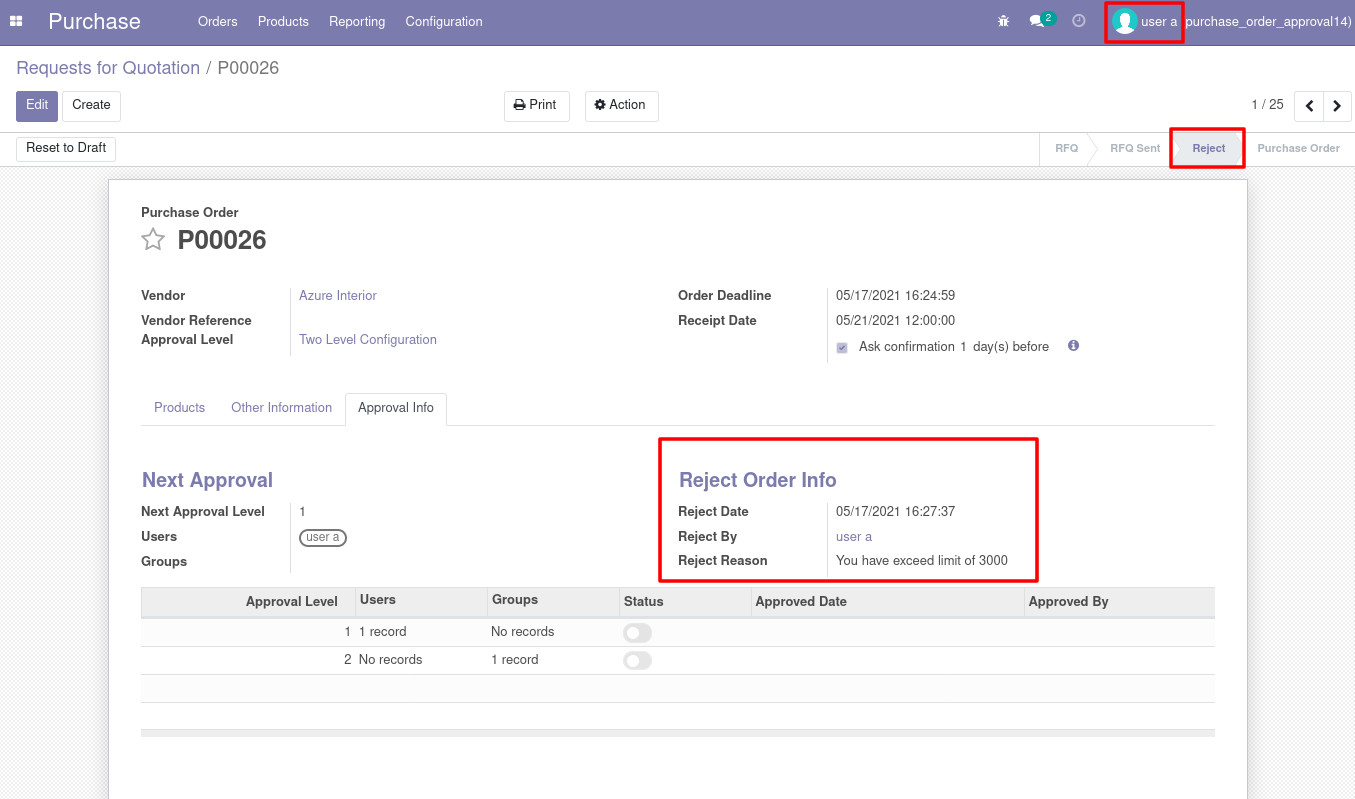Click the P00026 order number heading
Image resolution: width=1355 pixels, height=799 pixels.
pos(222,240)
